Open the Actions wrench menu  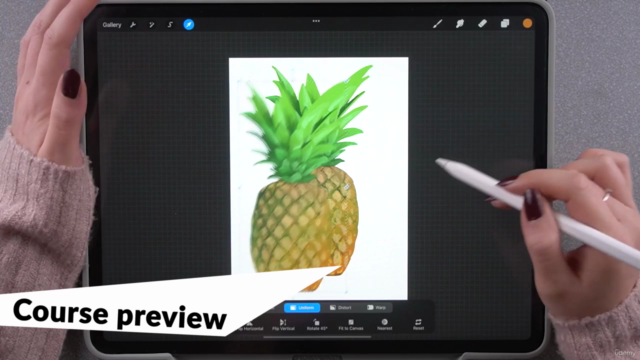[133, 25]
